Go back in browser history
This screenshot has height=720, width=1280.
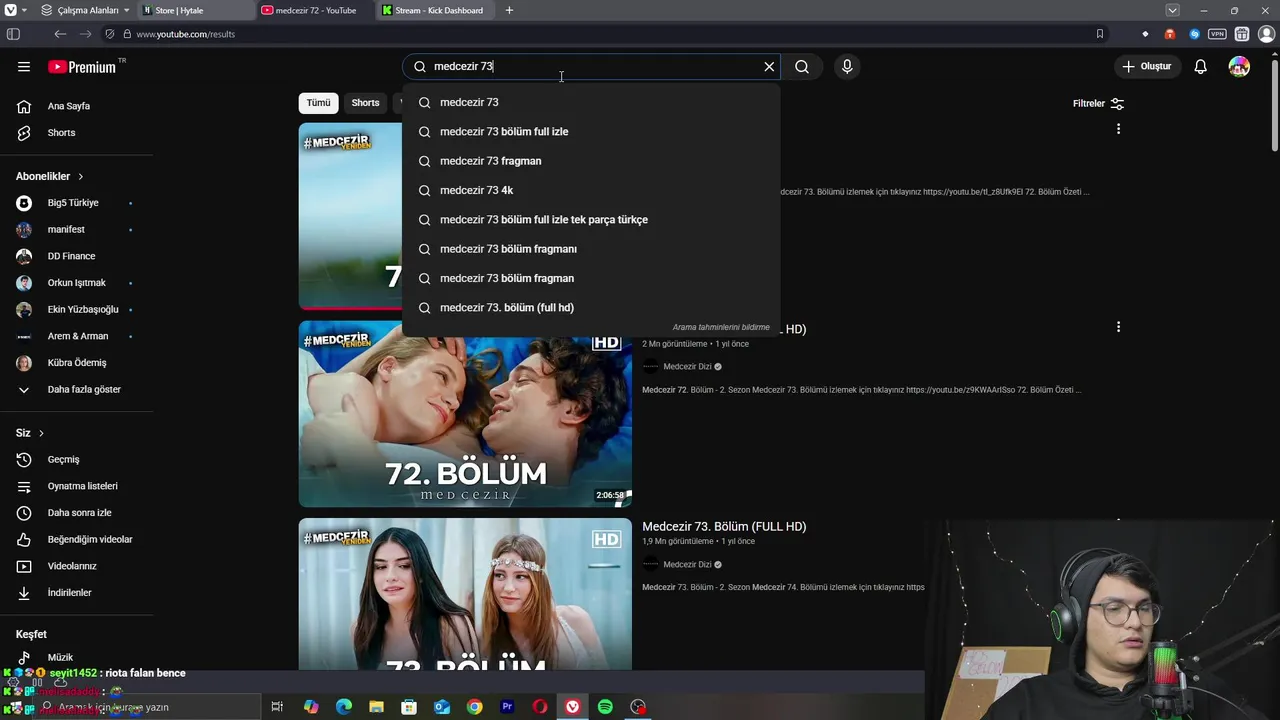(x=60, y=34)
